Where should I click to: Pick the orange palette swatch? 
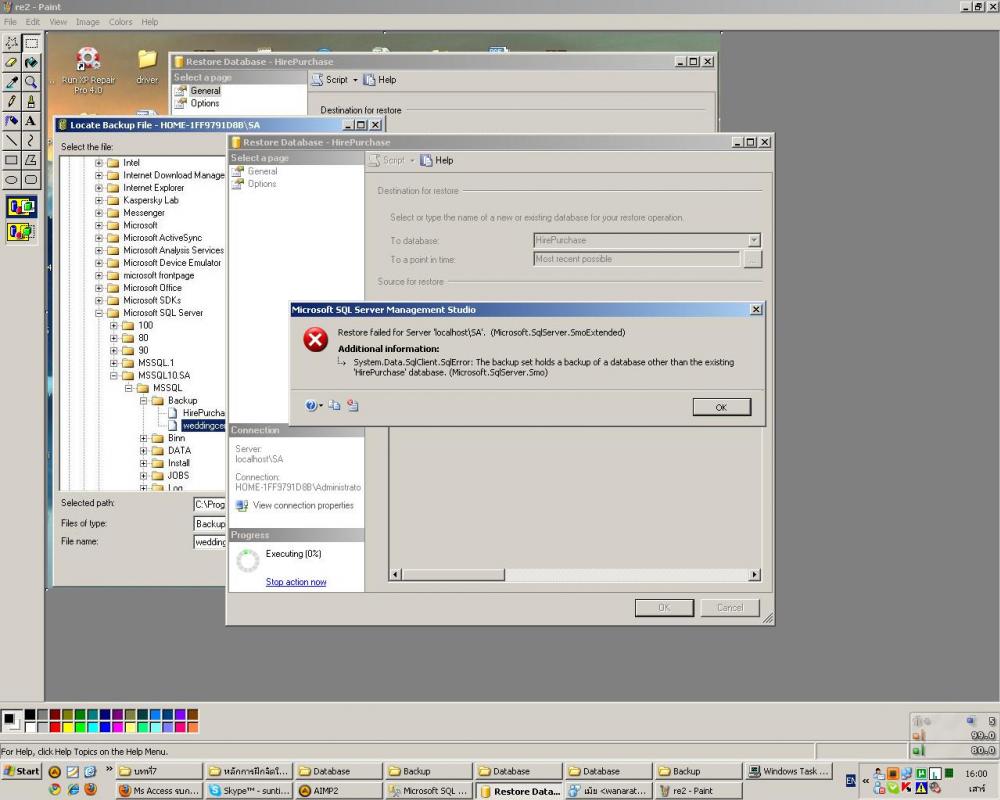pyautogui.click(x=193, y=727)
